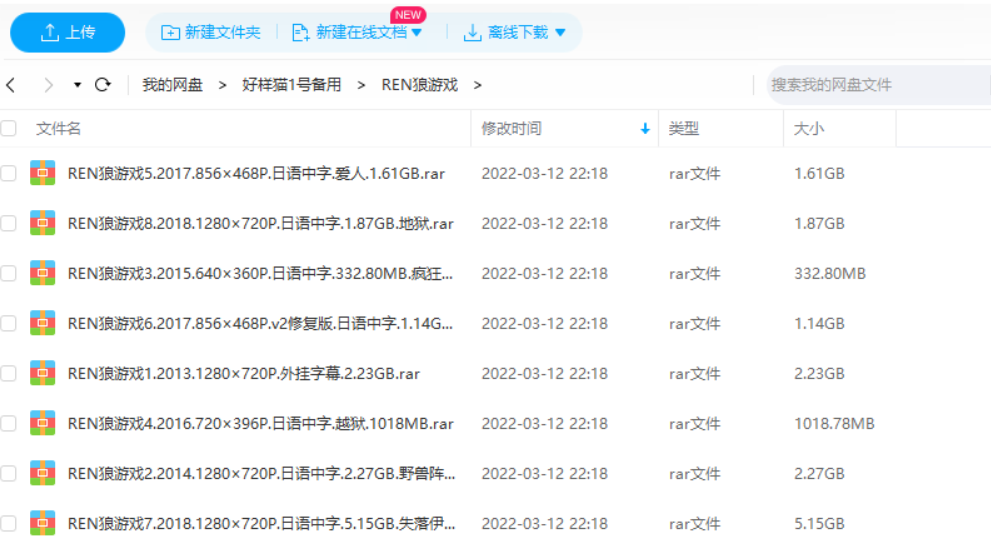Click the back navigation arrow
This screenshot has height=548, width=991.
coord(11,85)
